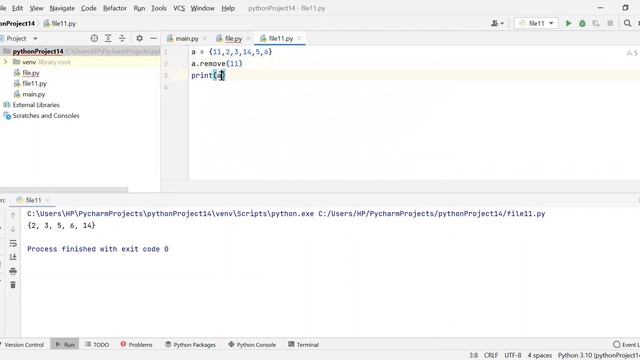
Task: Open the user account icon dropdown
Action: [497, 23]
